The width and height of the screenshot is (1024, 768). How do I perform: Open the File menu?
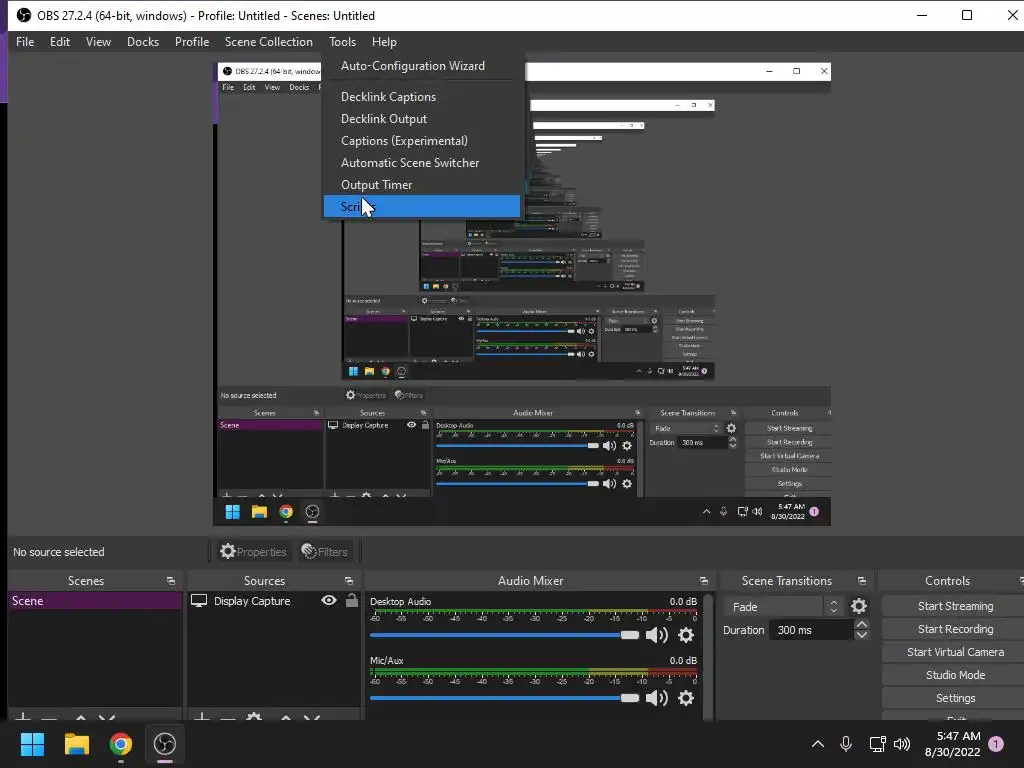25,42
